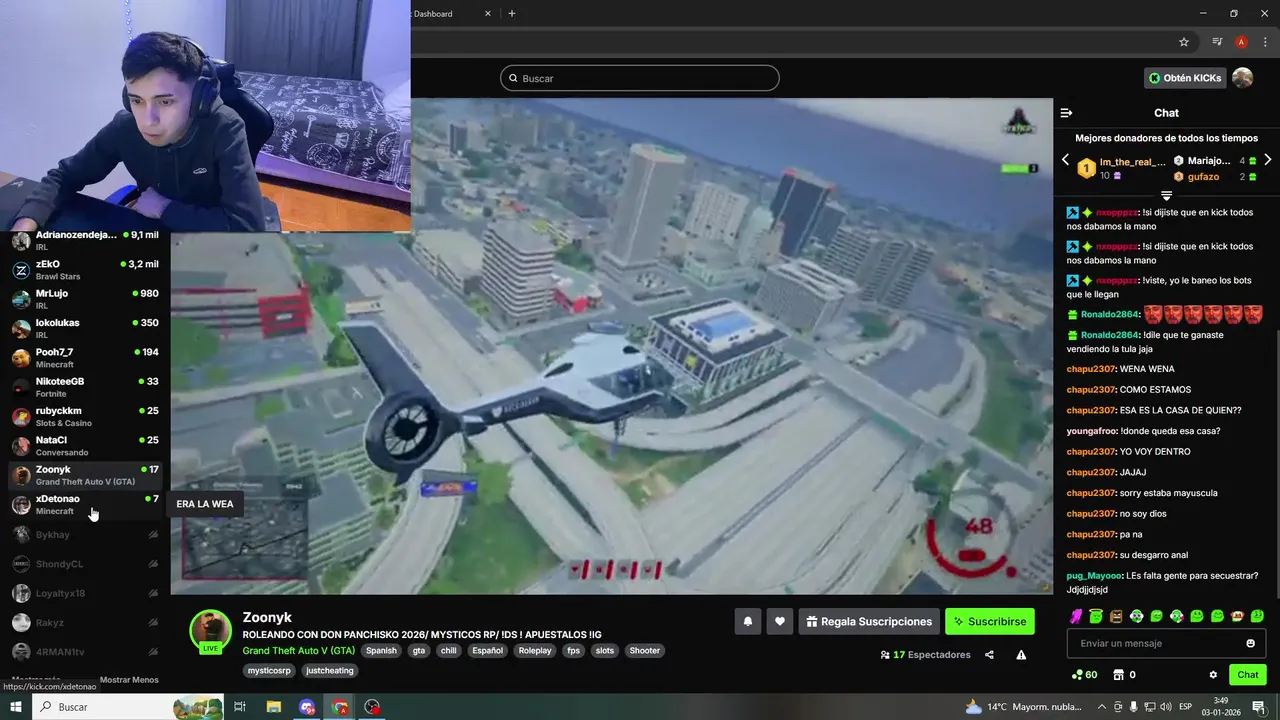The height and width of the screenshot is (720, 1280).
Task: Open File Explorer from taskbar
Action: tap(274, 707)
